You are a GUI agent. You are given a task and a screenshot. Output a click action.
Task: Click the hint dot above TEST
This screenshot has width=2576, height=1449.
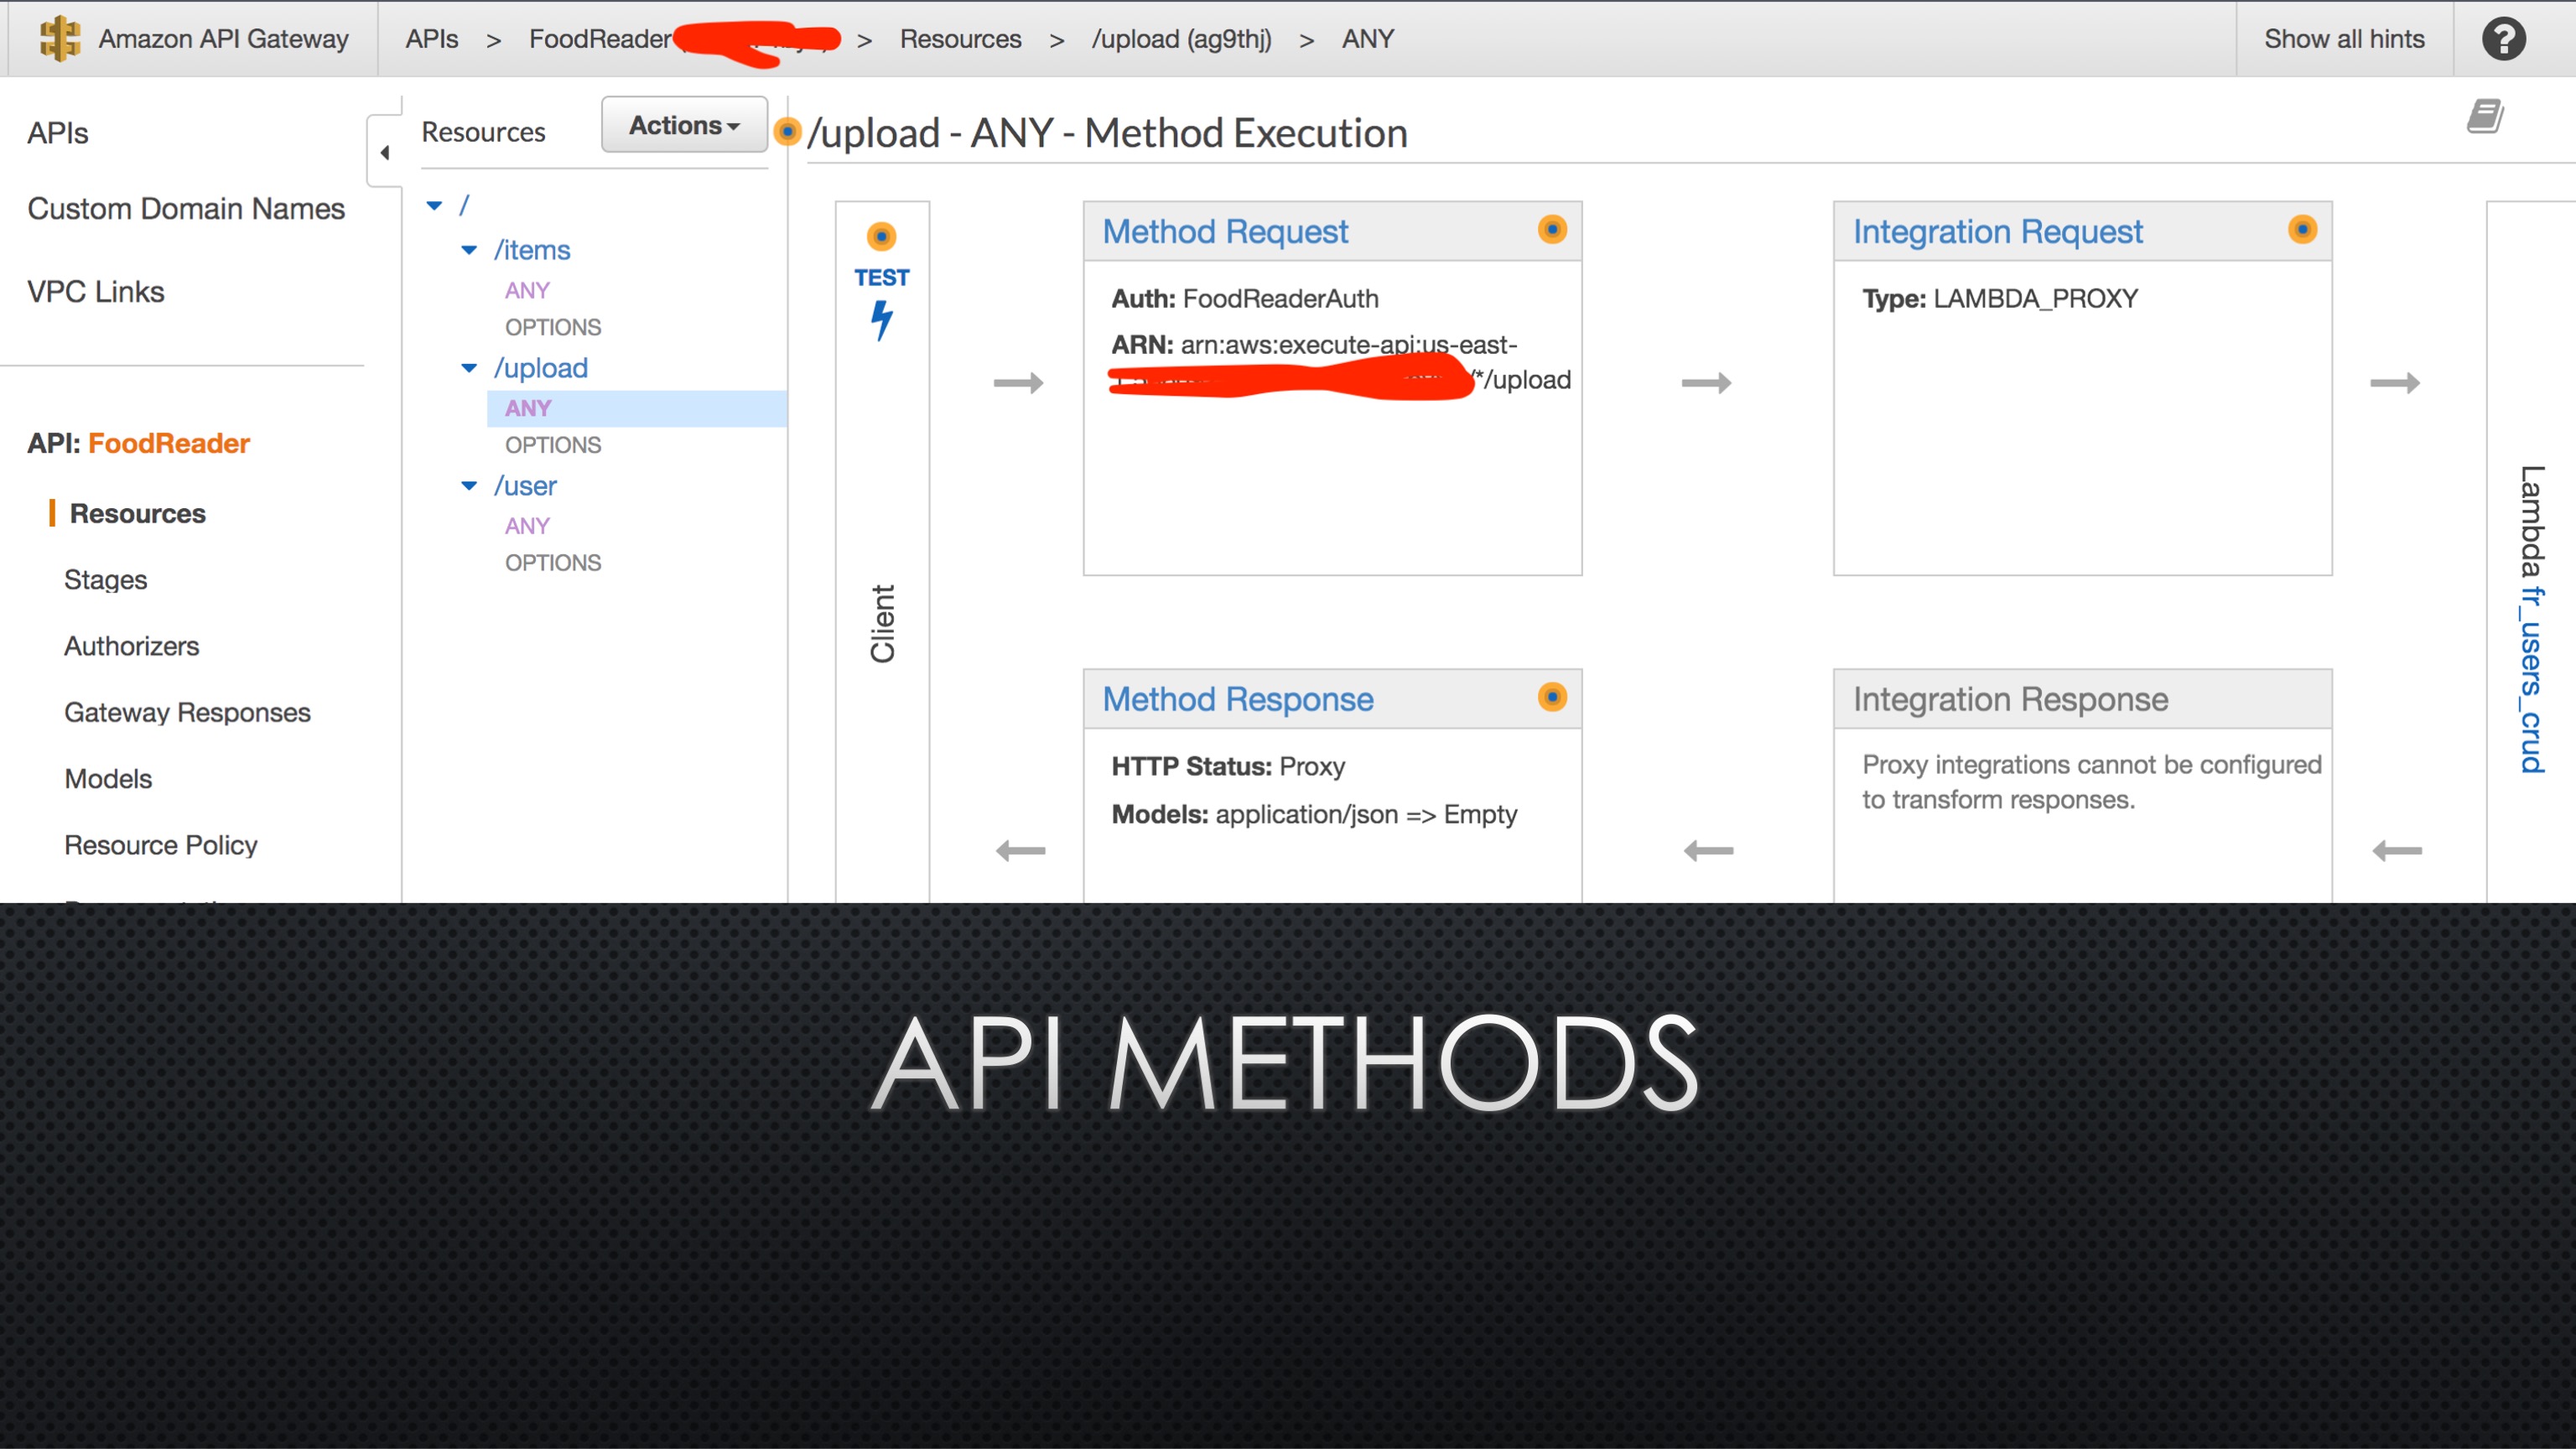(881, 237)
